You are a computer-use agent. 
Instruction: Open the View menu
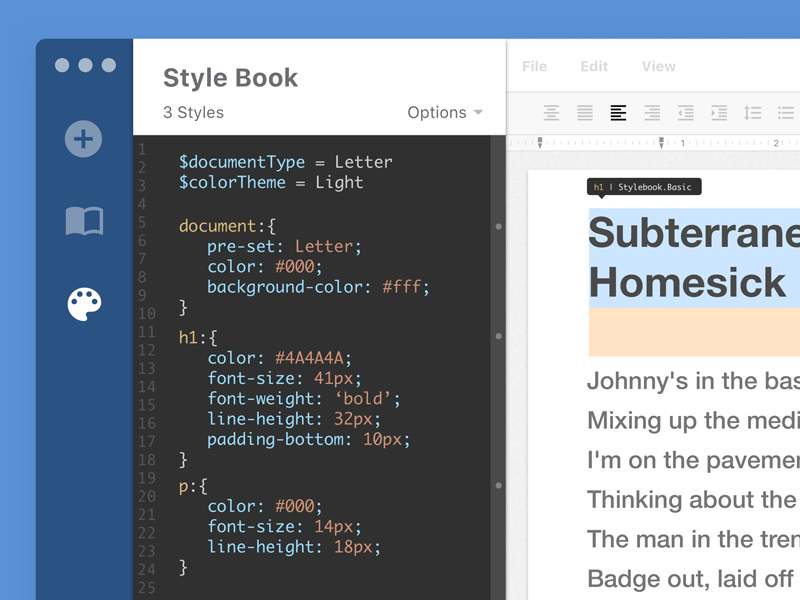pyautogui.click(x=659, y=66)
